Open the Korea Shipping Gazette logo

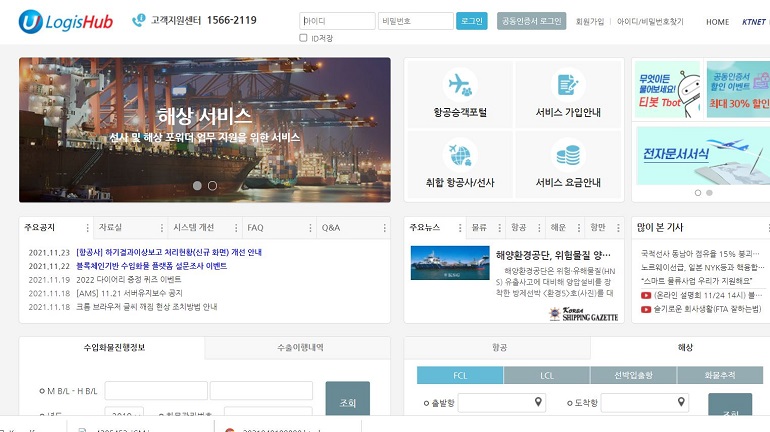click(x=583, y=314)
